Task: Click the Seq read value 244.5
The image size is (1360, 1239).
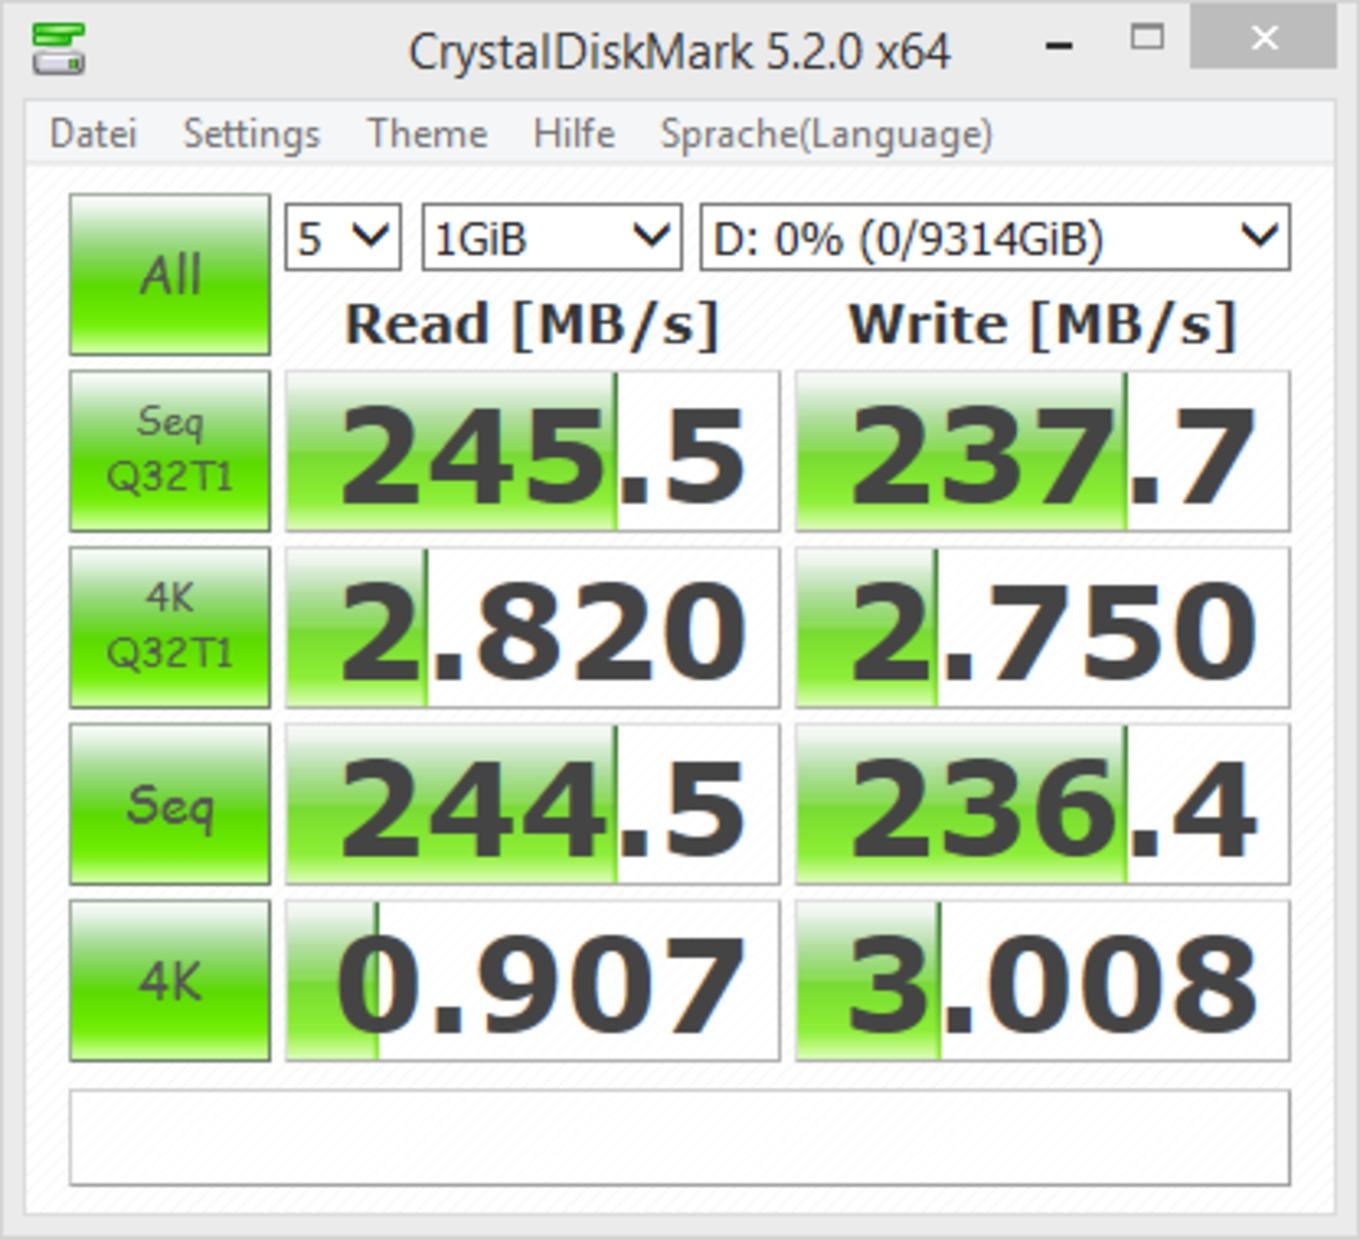Action: point(532,804)
